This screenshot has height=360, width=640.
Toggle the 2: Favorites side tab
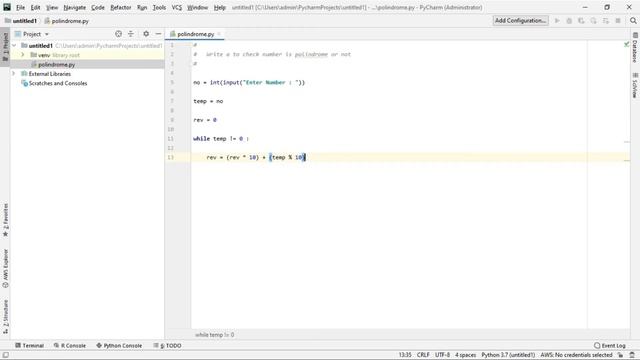tap(5, 220)
